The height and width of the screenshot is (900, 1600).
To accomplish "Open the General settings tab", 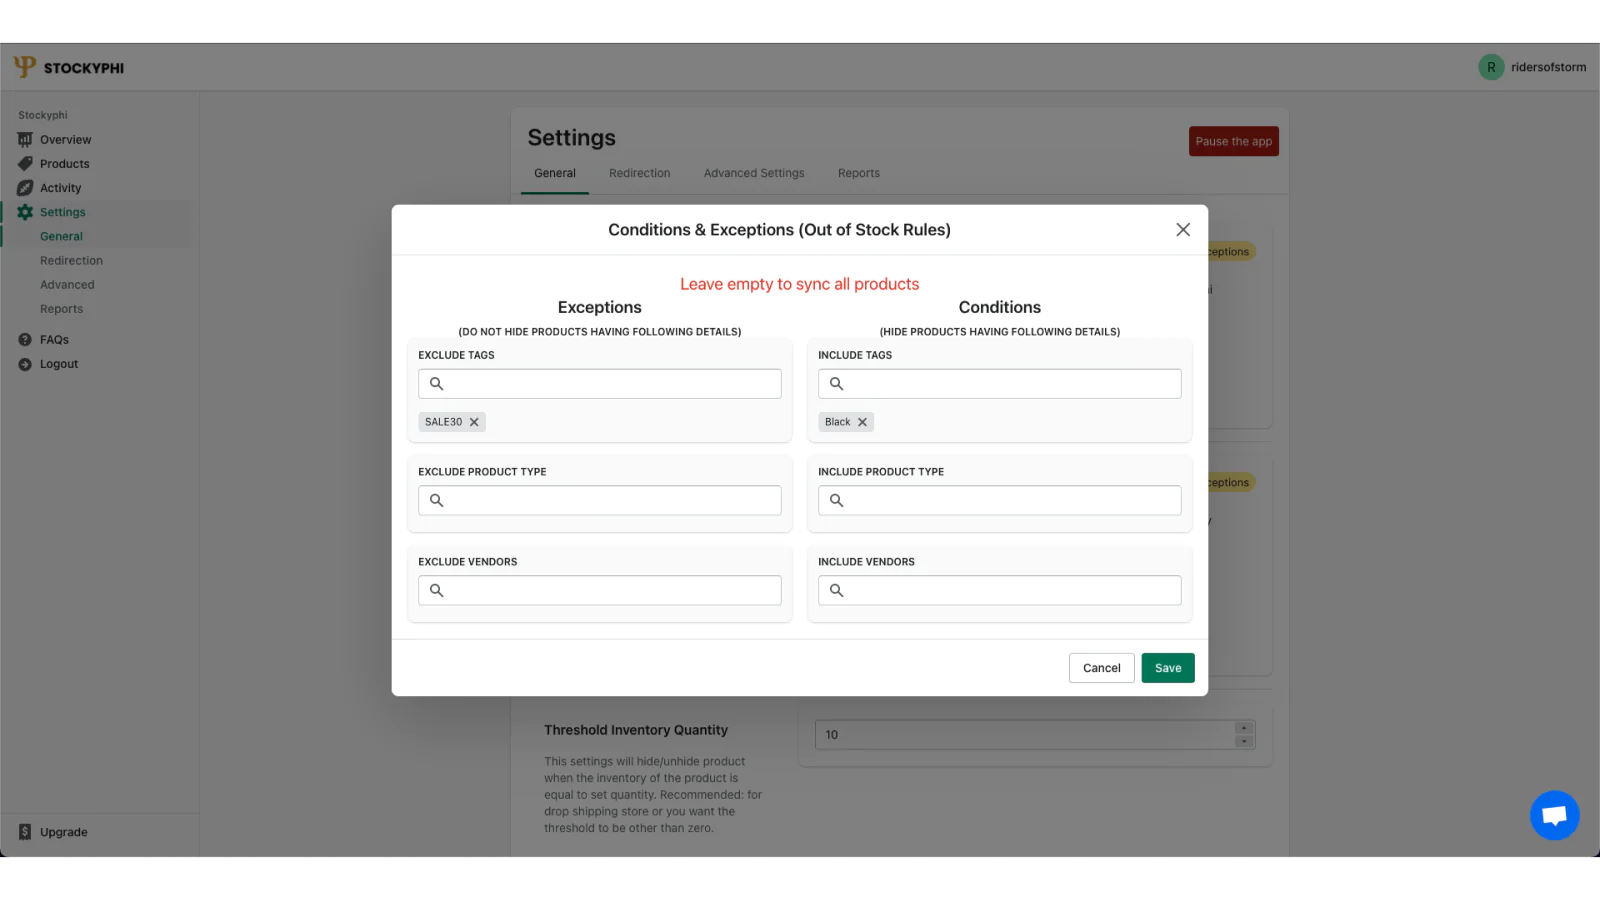I will (x=555, y=173).
